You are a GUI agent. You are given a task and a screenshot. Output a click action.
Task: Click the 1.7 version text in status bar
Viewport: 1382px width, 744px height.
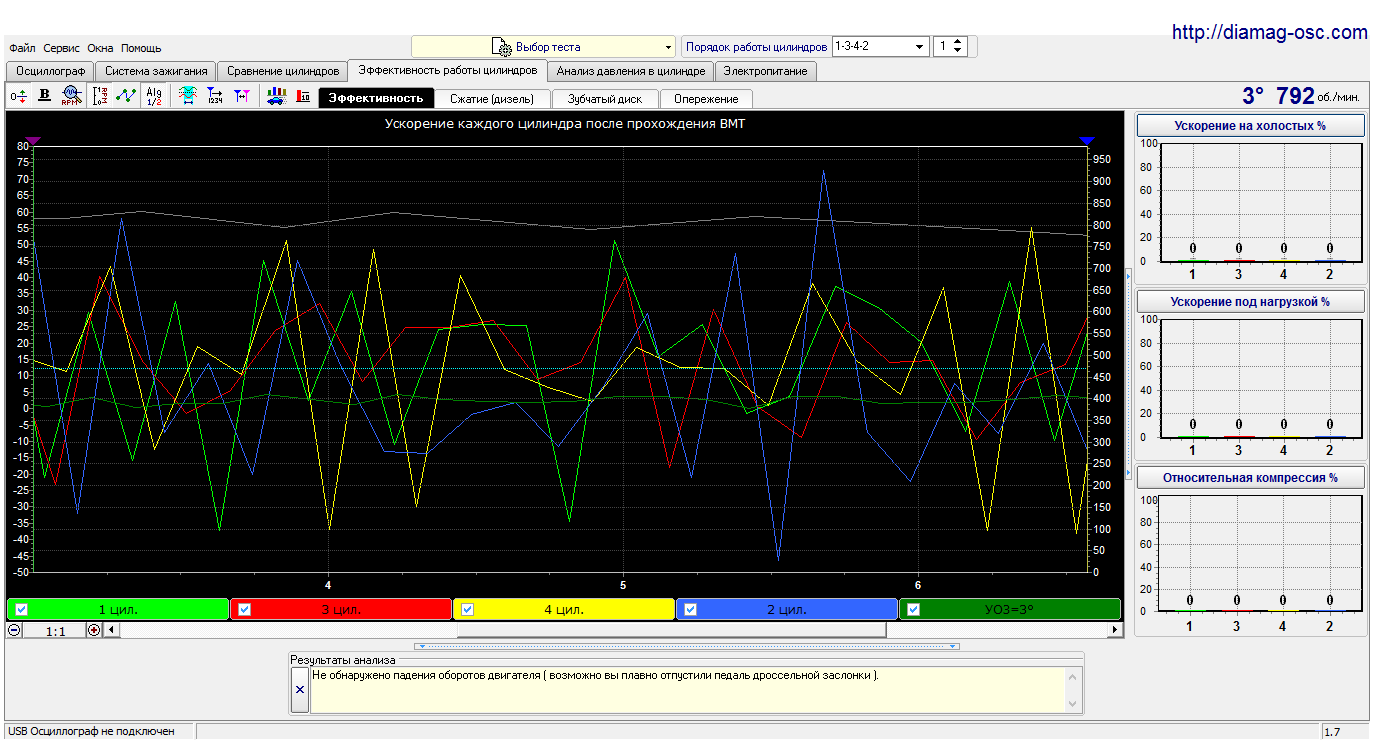(1332, 732)
